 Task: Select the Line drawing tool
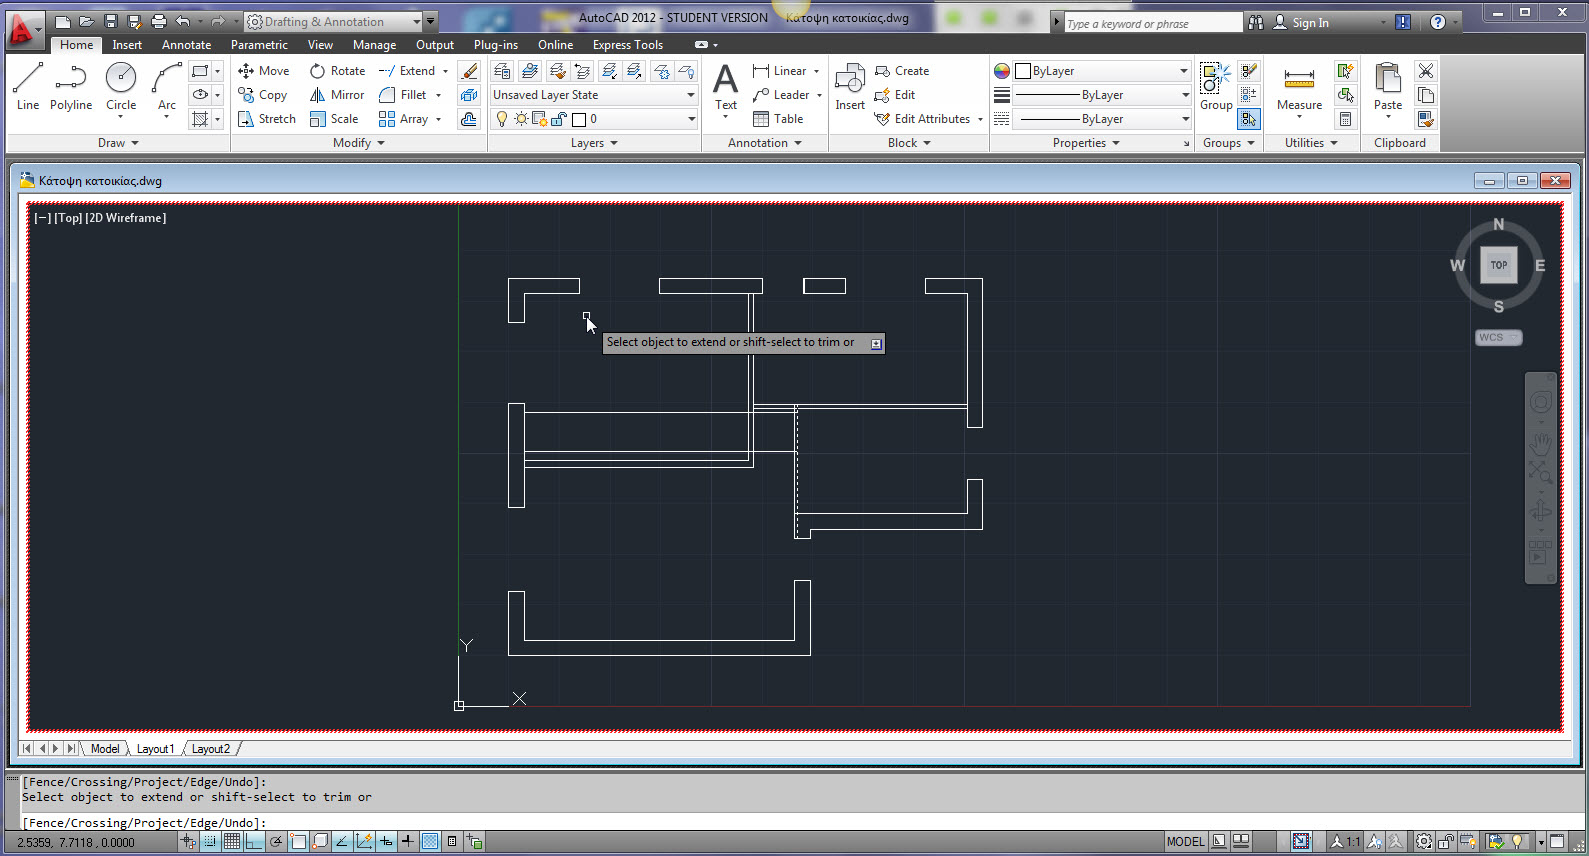coord(28,86)
